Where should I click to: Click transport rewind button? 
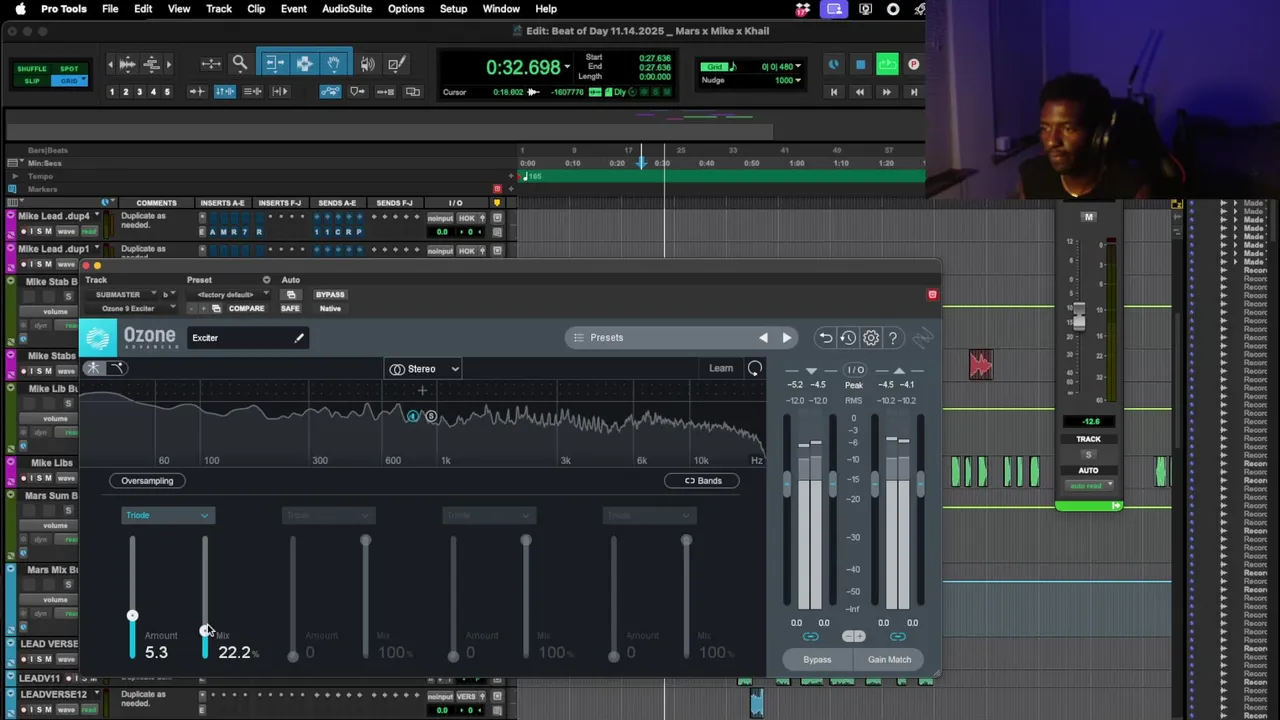(859, 92)
